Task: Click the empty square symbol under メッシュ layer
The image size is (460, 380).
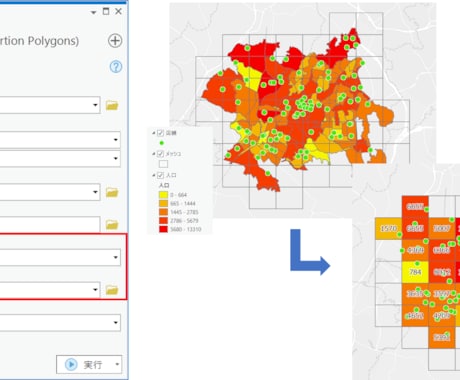Action: pyautogui.click(x=163, y=164)
